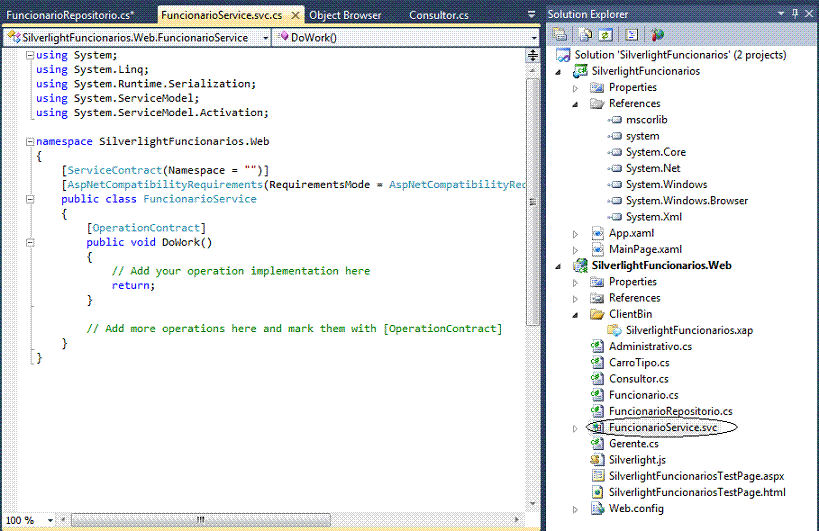The image size is (819, 531).
Task: Open Properties icon in Solution Explorer toolbar
Action: coord(560,34)
